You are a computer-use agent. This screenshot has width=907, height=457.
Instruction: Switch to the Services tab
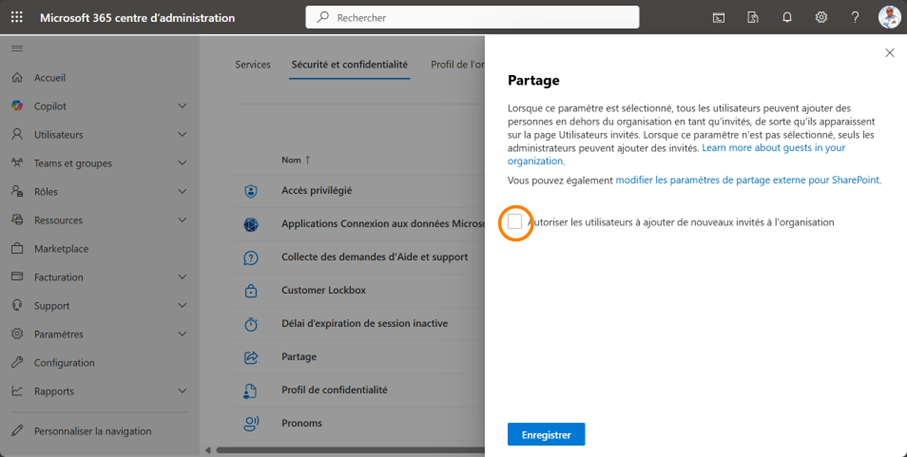coord(252,65)
